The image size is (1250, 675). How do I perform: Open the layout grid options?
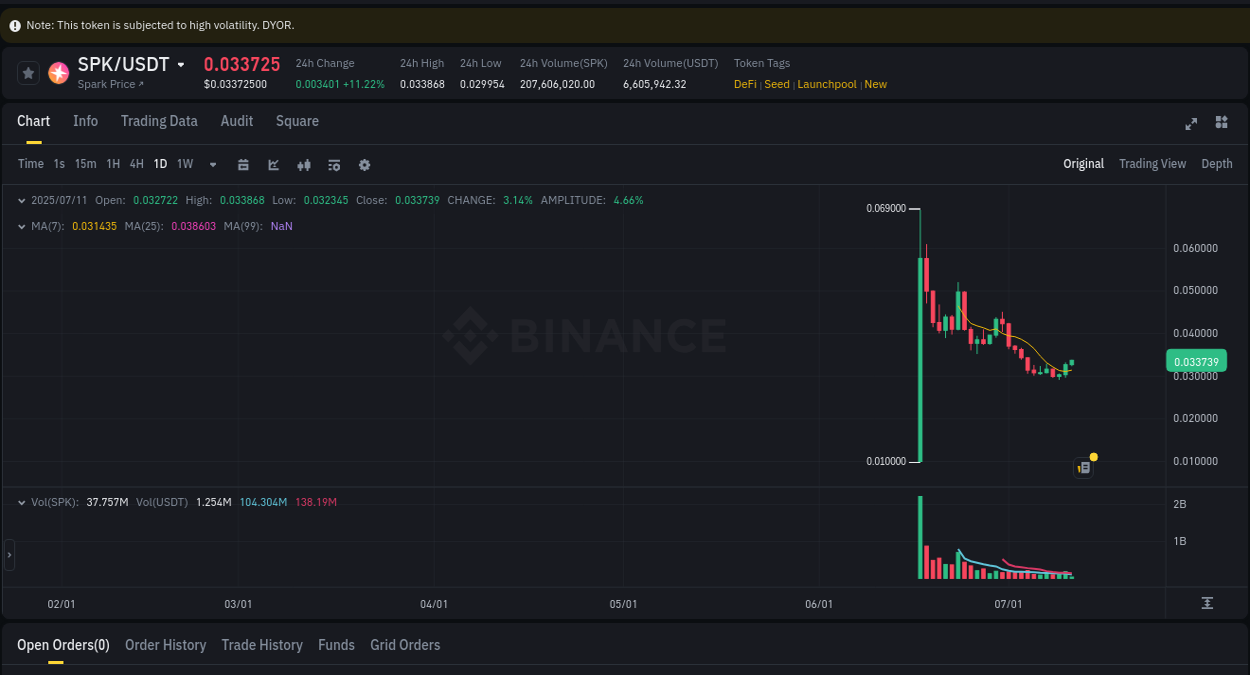point(1221,123)
